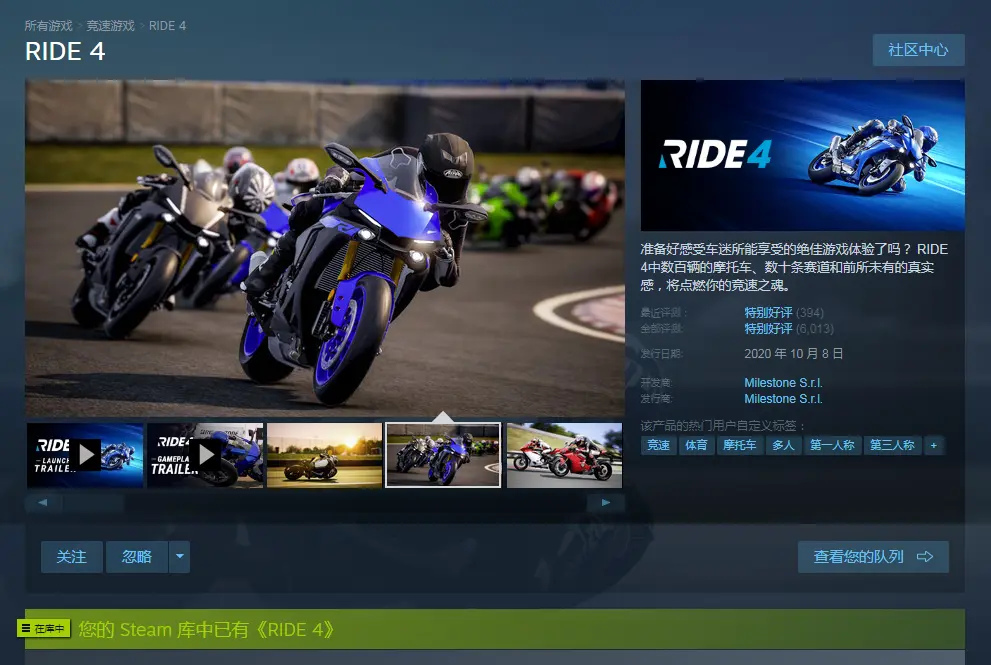Click the left arrow of the thumbnail strip
This screenshot has height=665, width=991.
42,503
